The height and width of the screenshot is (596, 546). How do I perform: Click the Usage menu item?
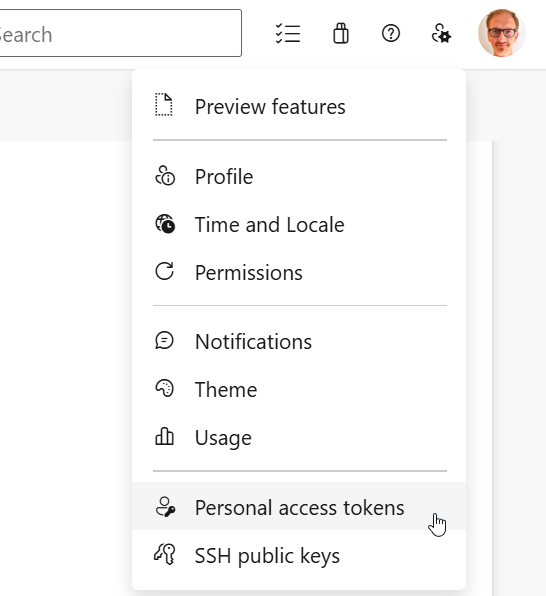299,437
